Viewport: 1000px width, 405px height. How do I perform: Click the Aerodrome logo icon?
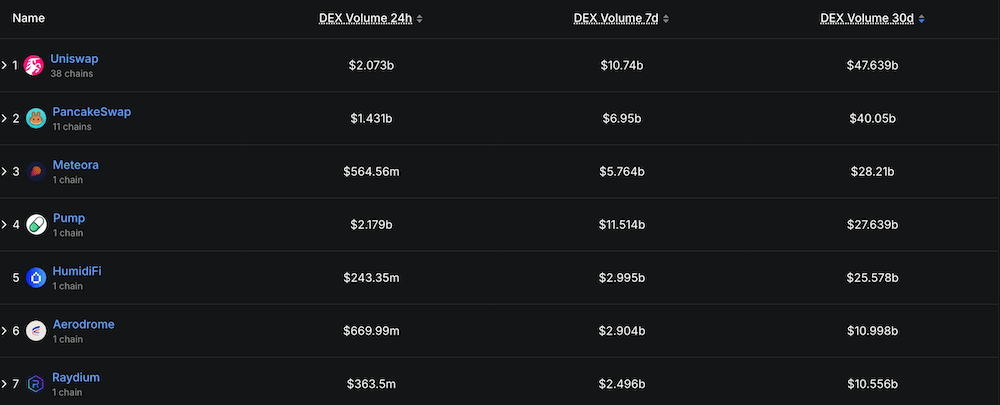[x=36, y=331]
